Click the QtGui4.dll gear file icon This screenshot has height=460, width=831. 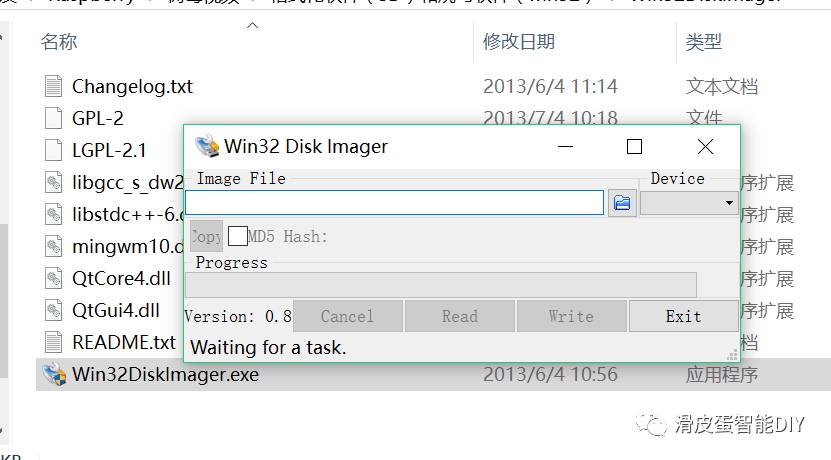tap(54, 310)
